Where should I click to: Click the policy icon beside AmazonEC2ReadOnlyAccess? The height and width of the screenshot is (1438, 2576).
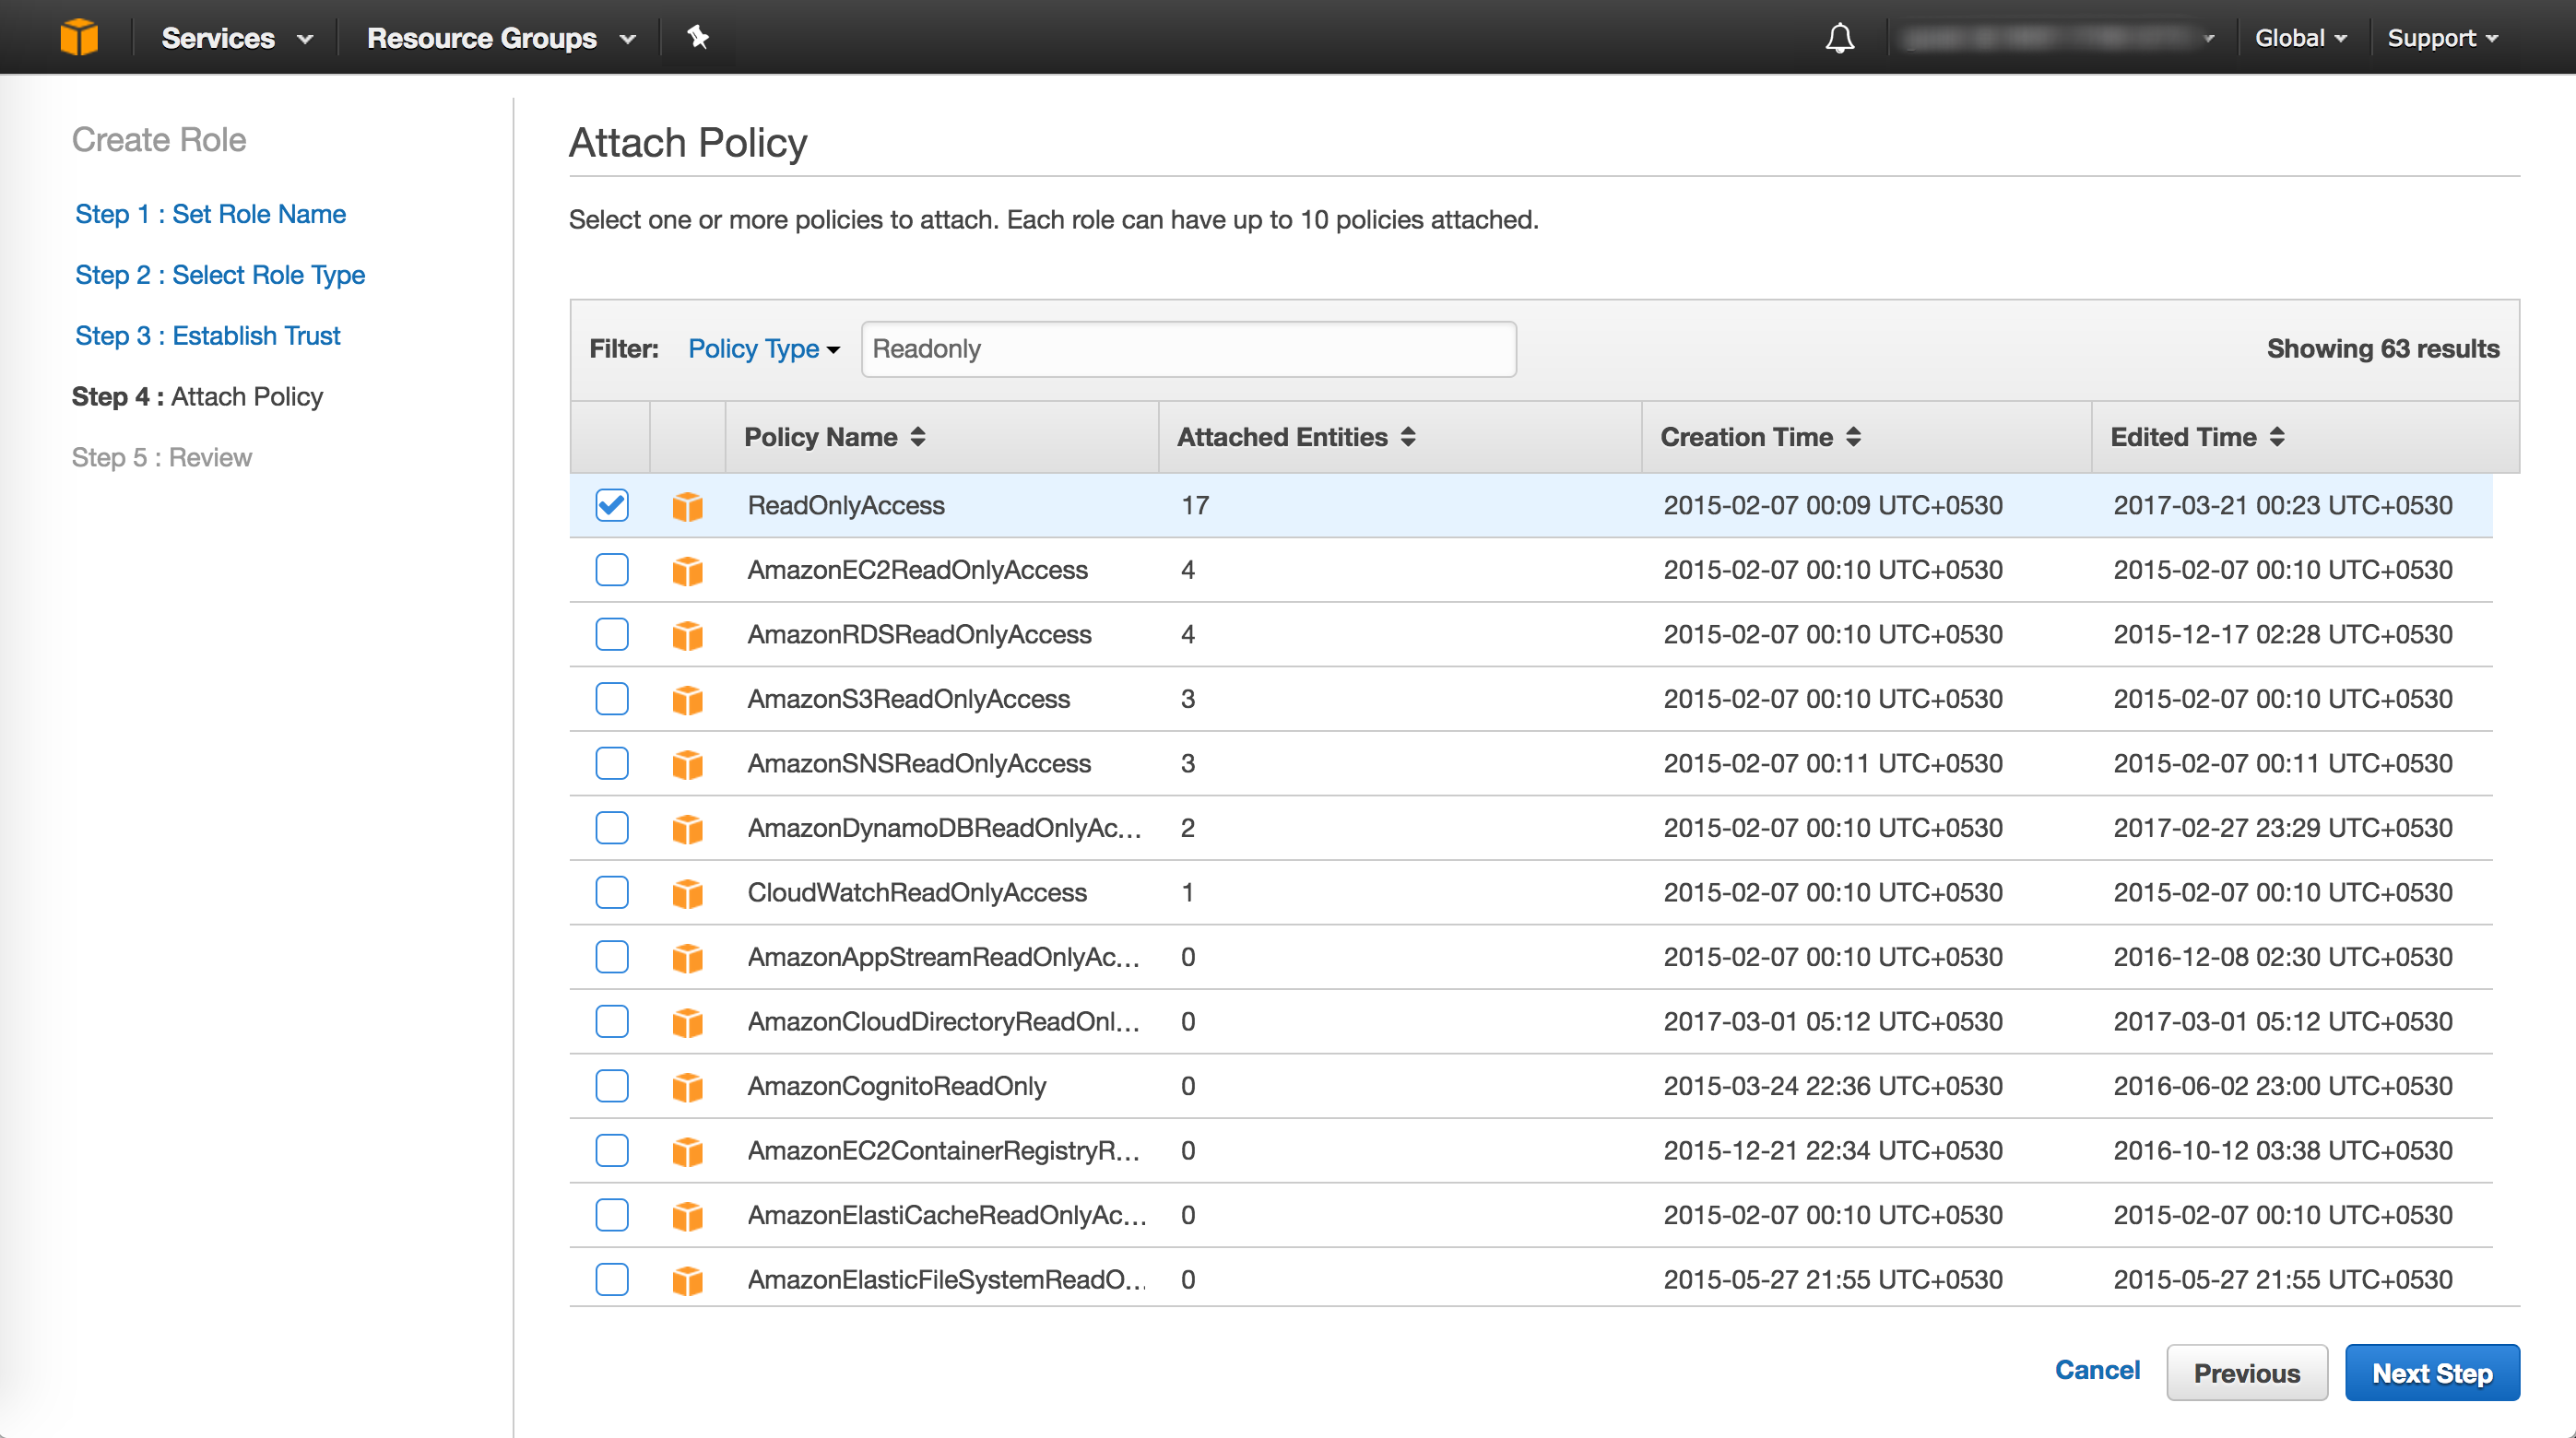[688, 570]
